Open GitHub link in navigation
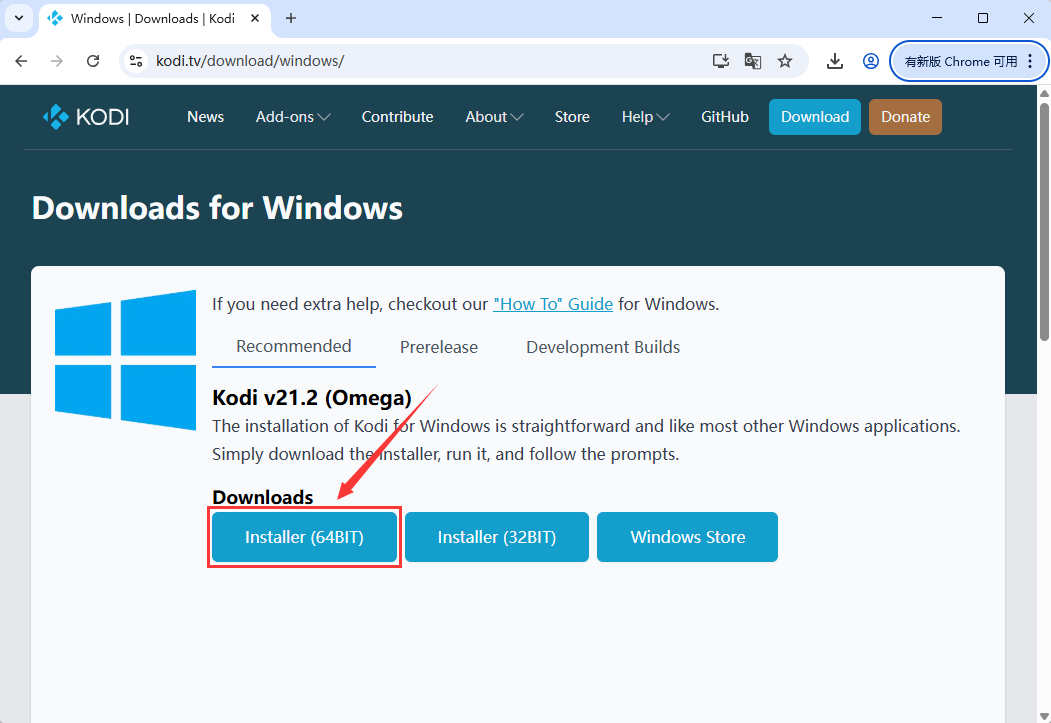The image size is (1051, 723). [725, 117]
